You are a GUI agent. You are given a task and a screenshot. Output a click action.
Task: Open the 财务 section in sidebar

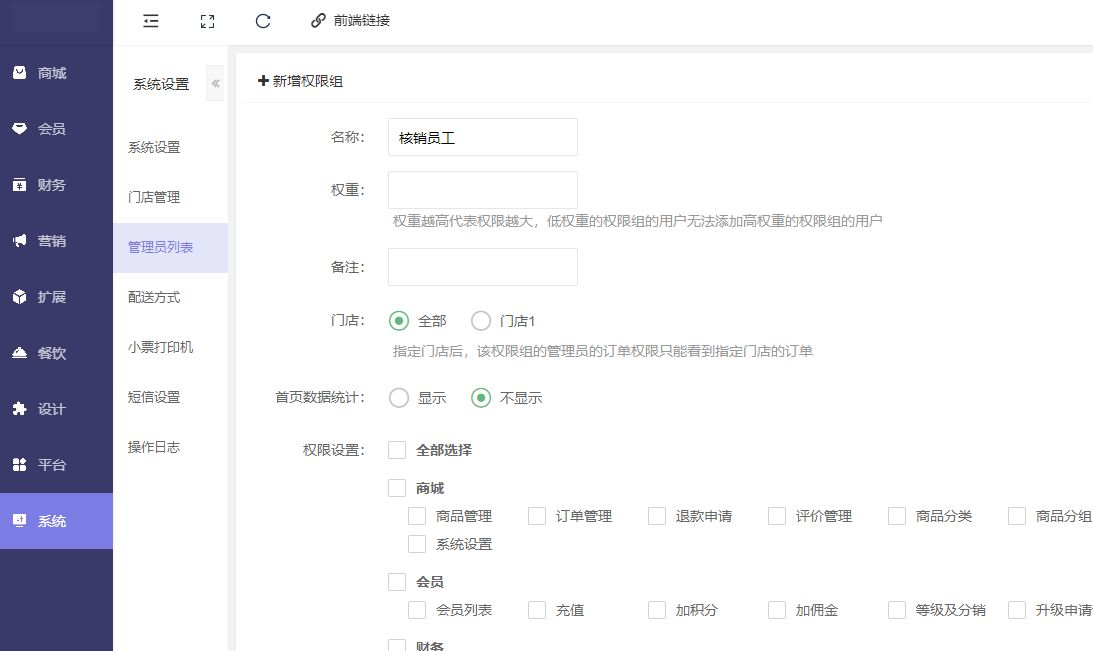click(52, 185)
